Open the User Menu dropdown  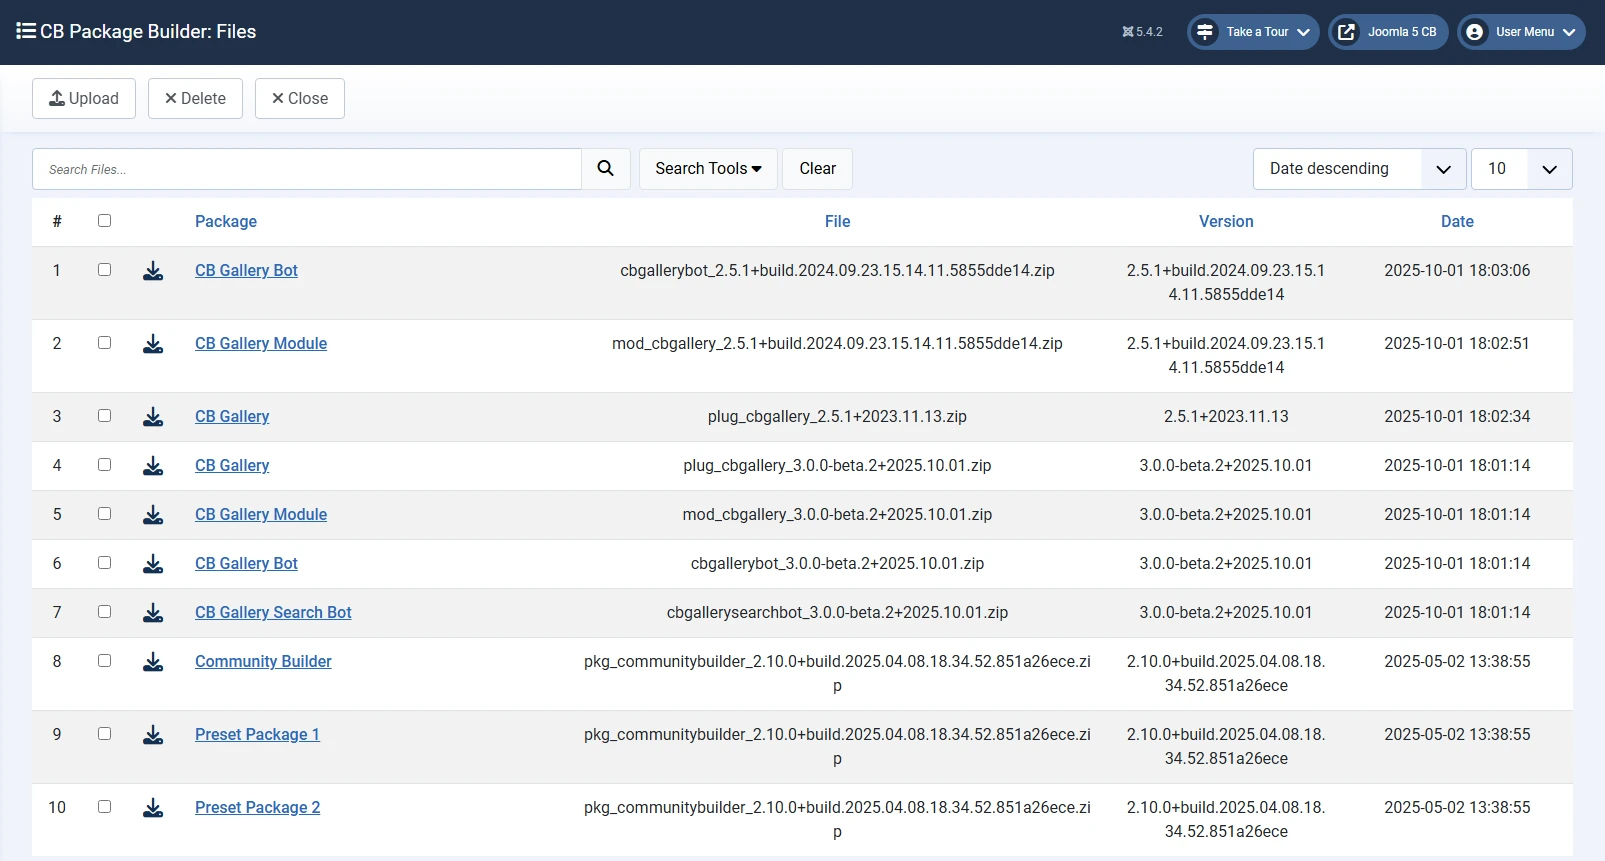click(1521, 32)
